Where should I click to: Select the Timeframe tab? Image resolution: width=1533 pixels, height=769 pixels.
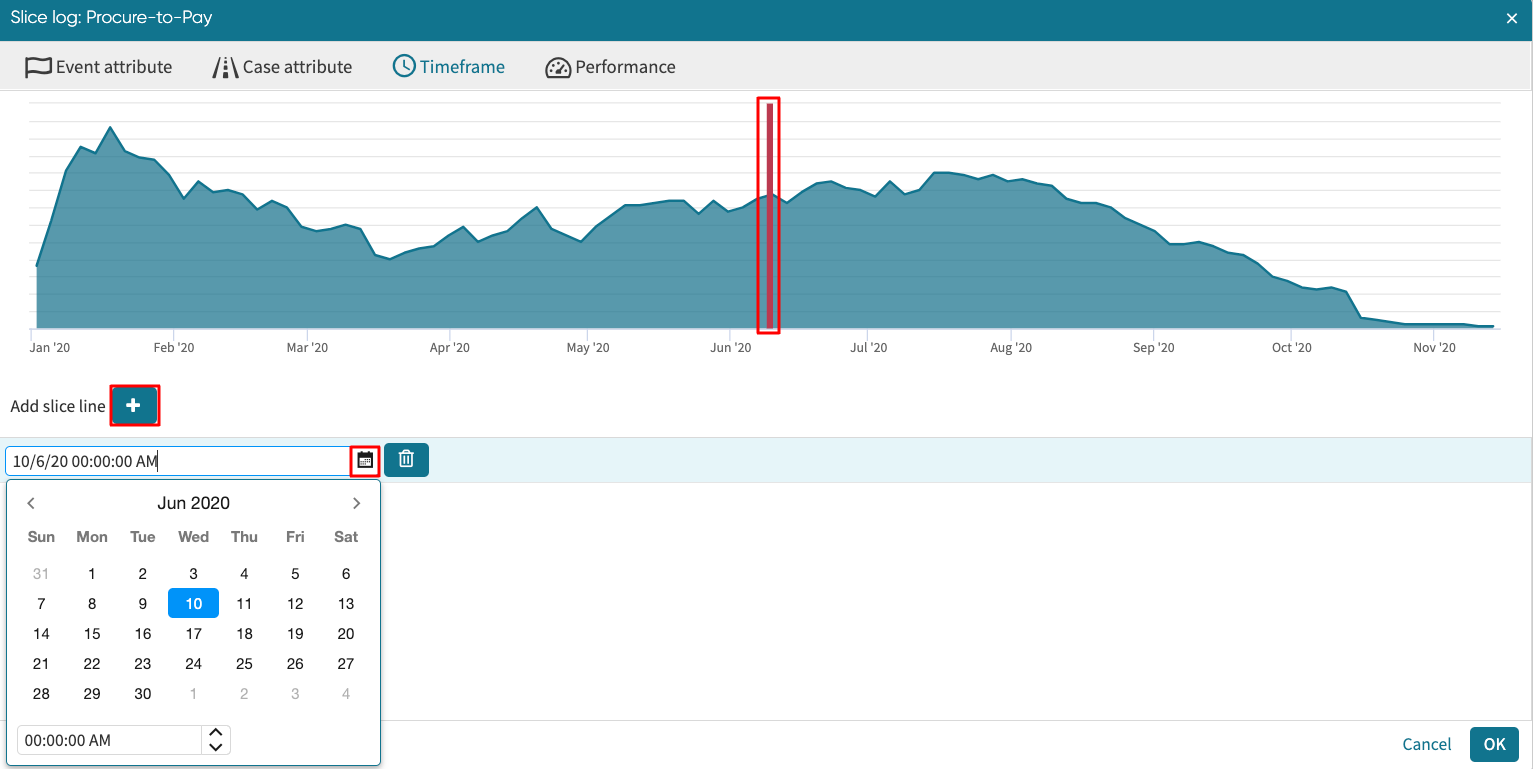(x=448, y=67)
